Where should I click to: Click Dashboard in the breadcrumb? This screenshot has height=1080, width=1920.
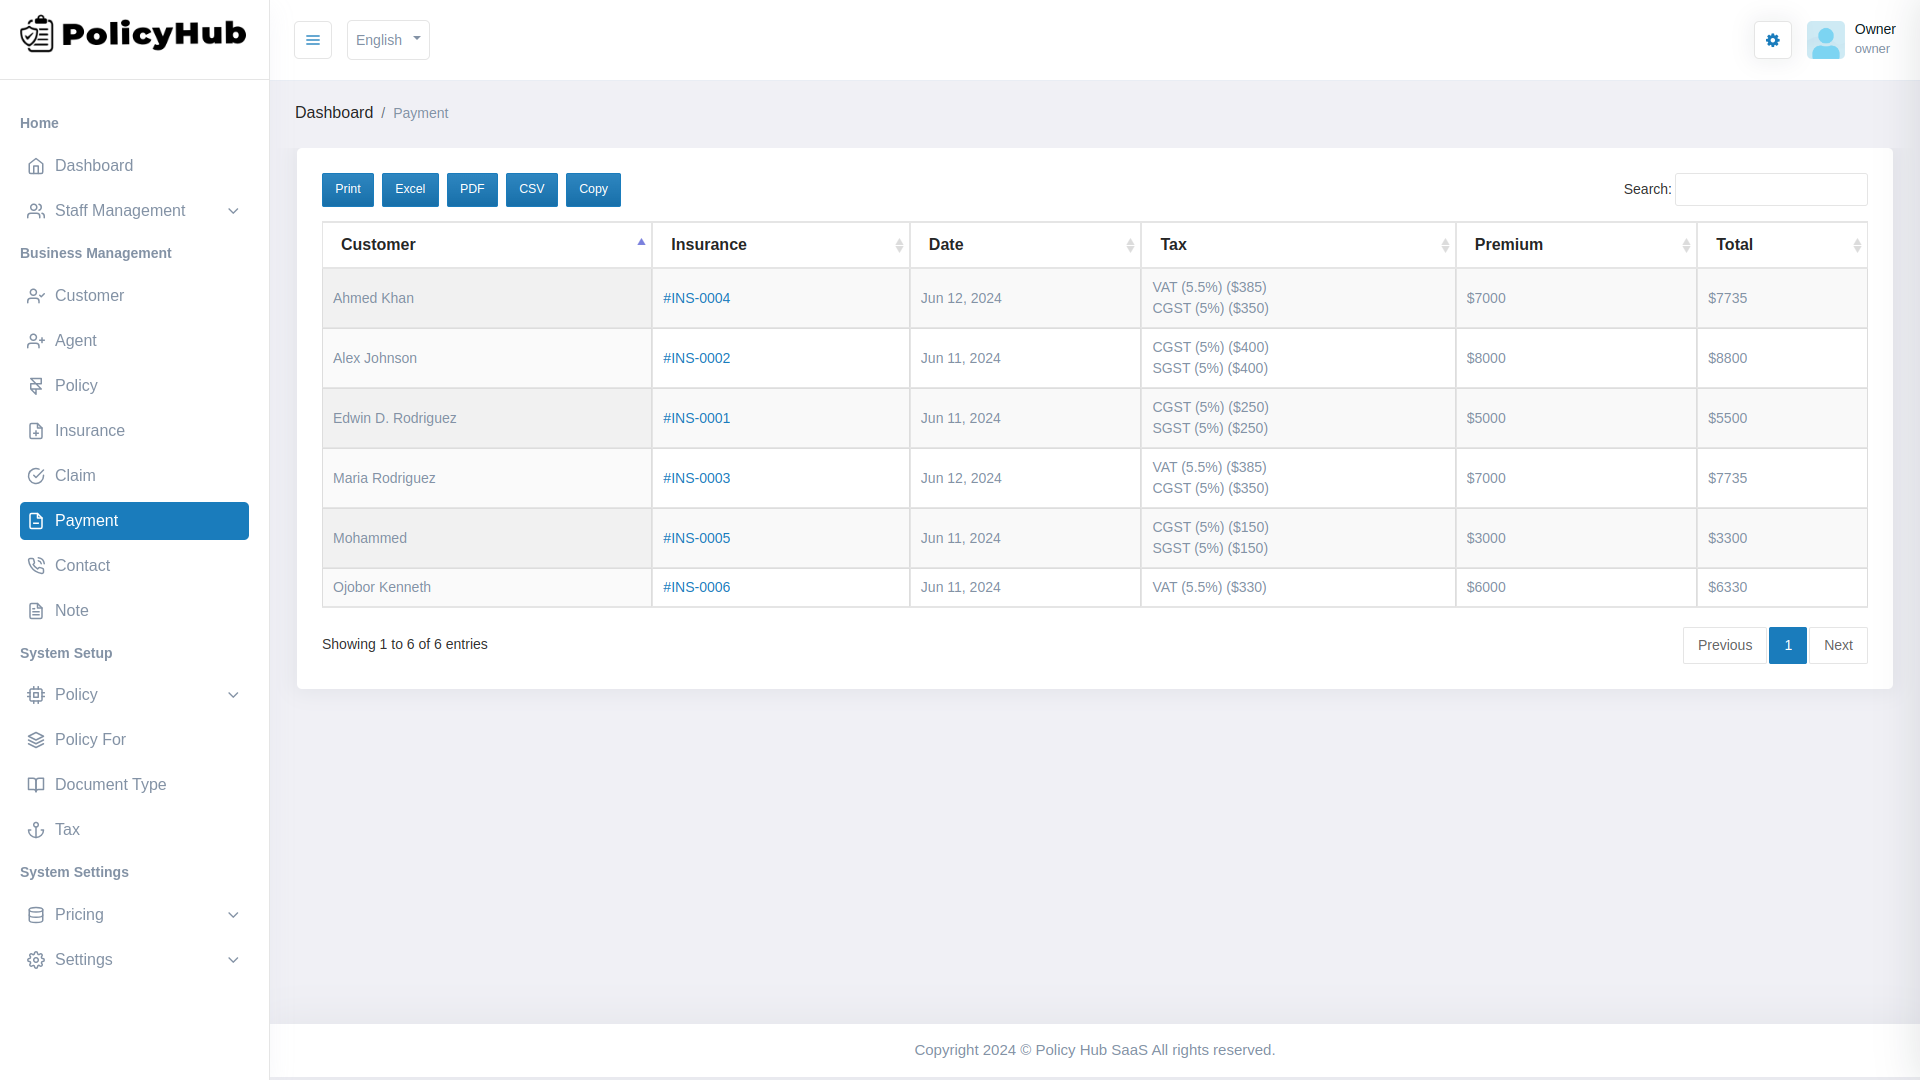pos(334,112)
